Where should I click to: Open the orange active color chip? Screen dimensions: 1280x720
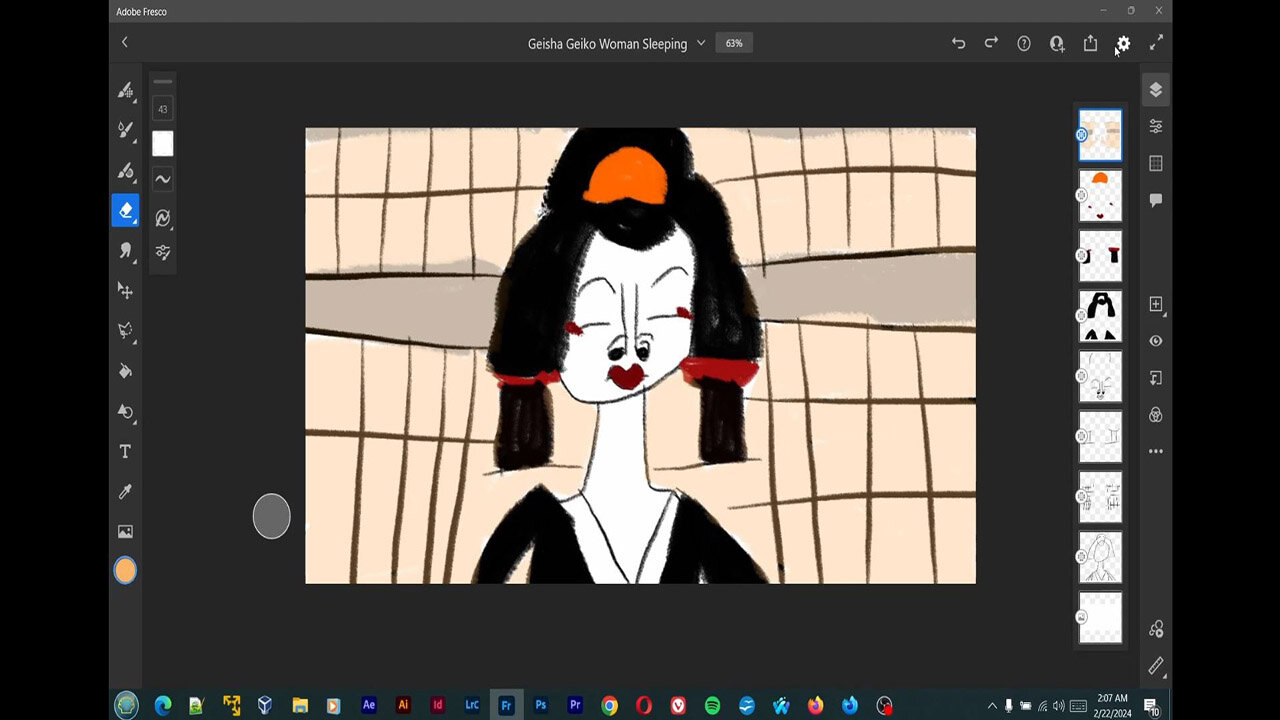[125, 571]
